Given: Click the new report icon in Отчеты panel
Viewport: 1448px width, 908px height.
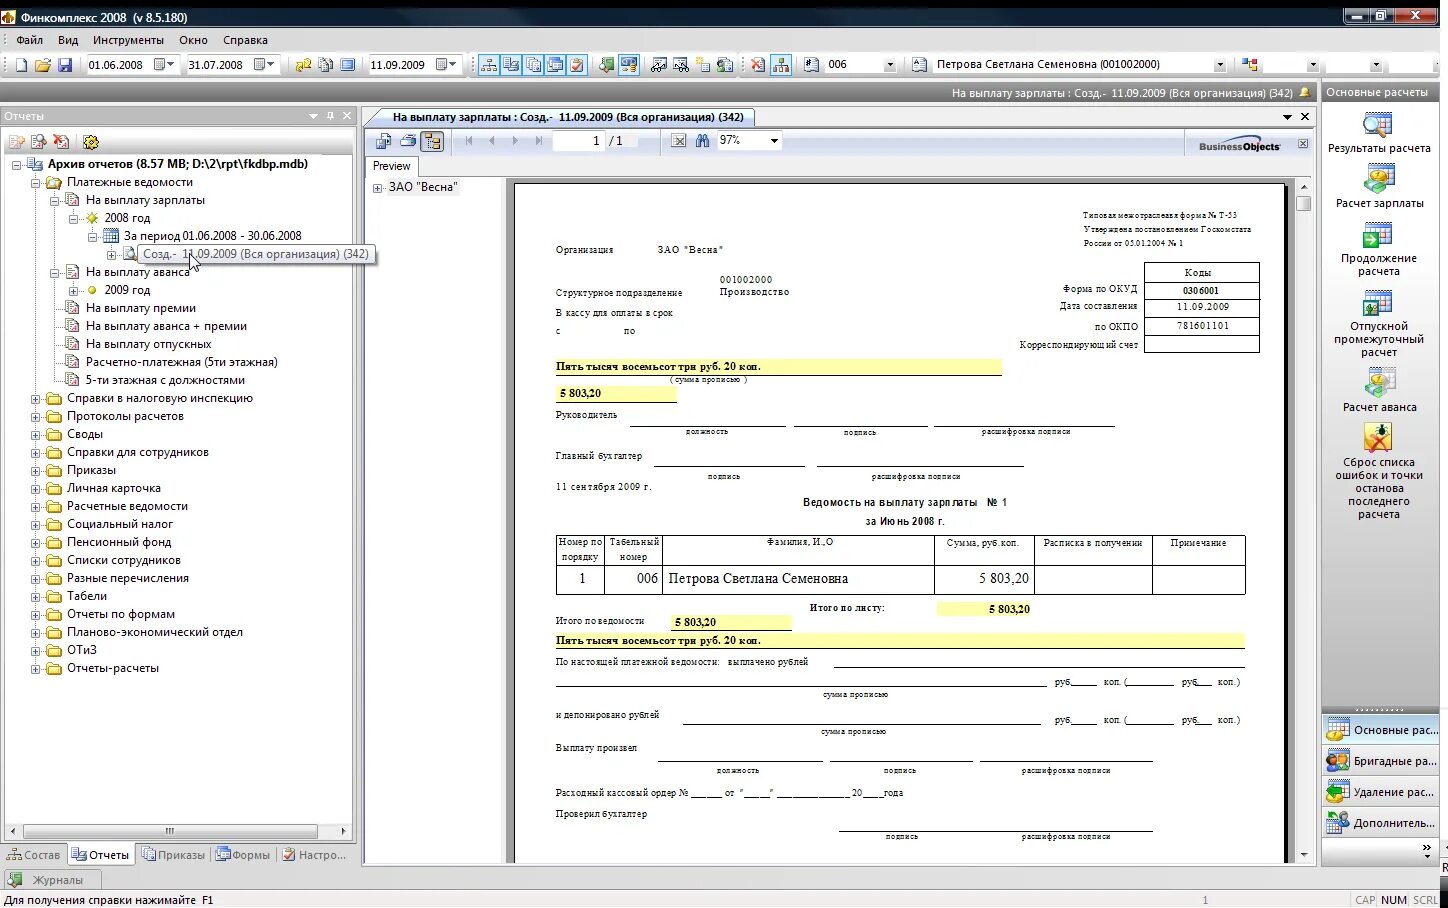Looking at the screenshot, I should coord(16,142).
